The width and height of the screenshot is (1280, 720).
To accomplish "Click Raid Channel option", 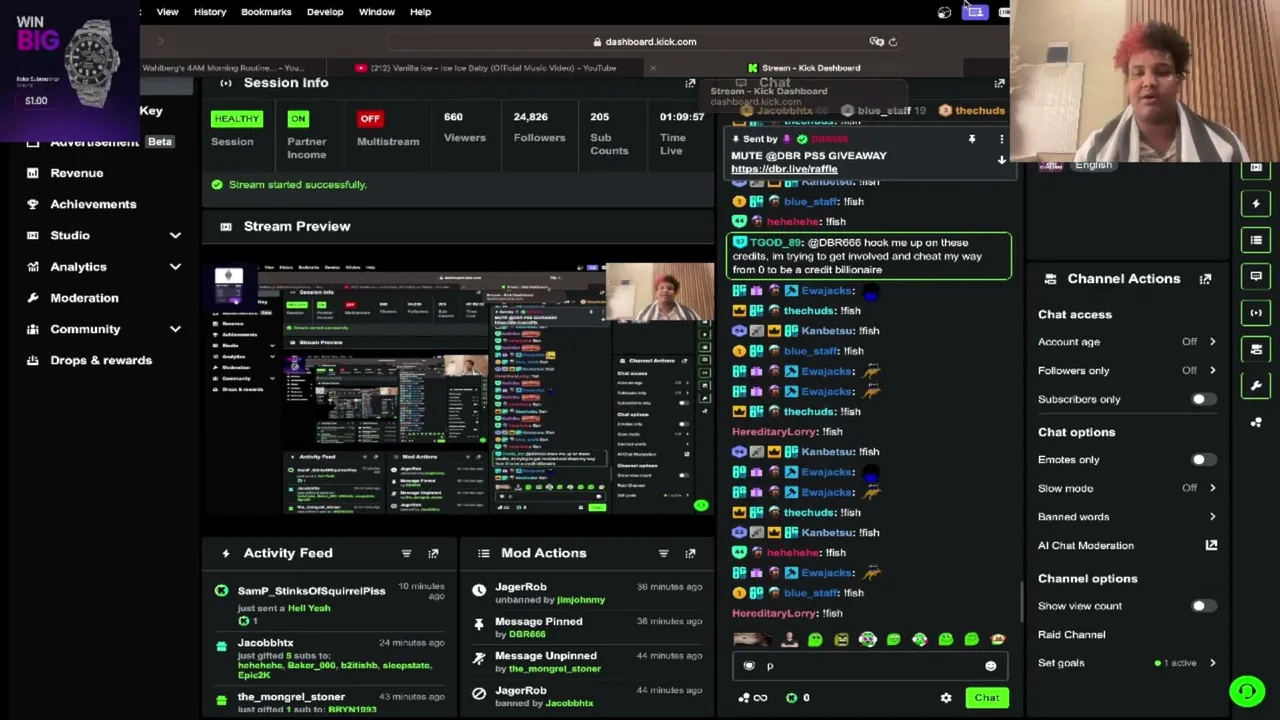I will 1072,635.
